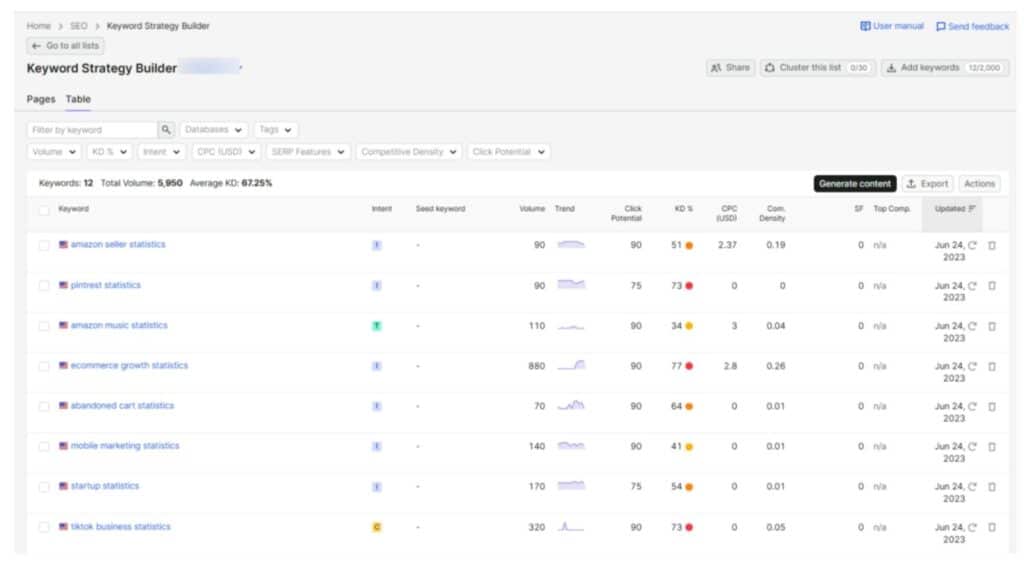Open the abandoned cart statistics keyword link

pyautogui.click(x=122, y=406)
